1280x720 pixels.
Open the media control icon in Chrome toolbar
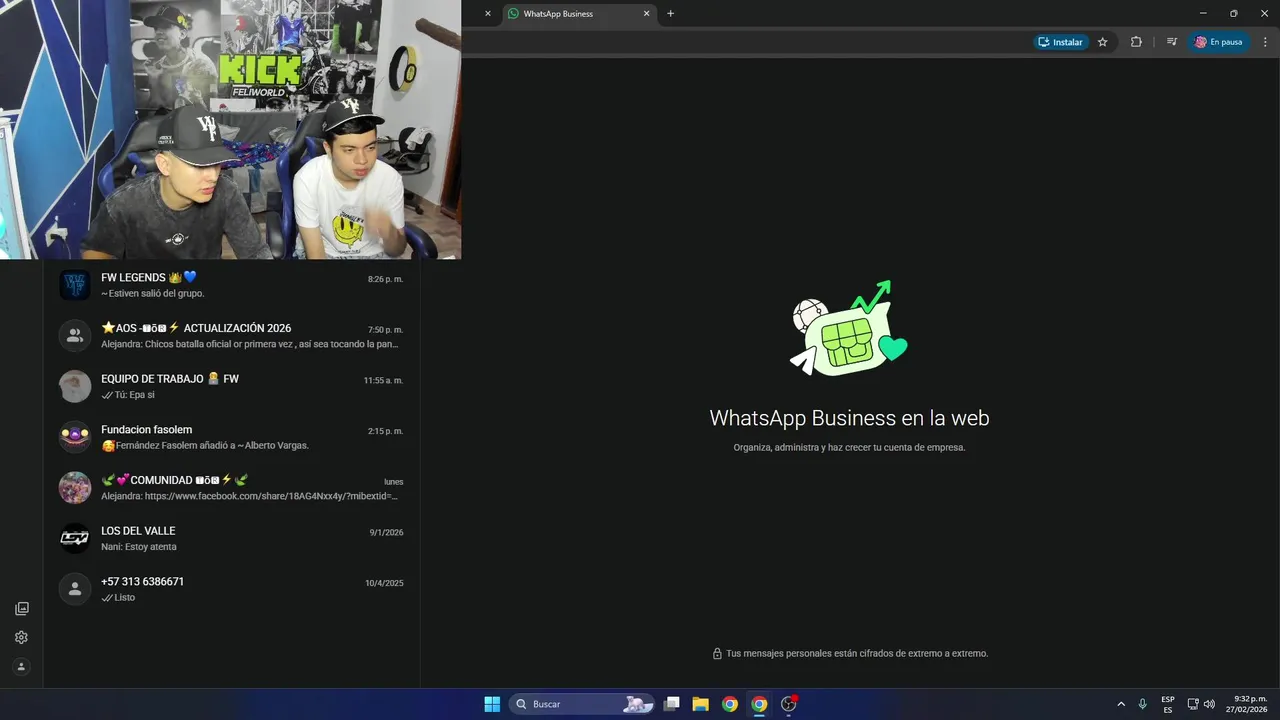(x=1171, y=42)
